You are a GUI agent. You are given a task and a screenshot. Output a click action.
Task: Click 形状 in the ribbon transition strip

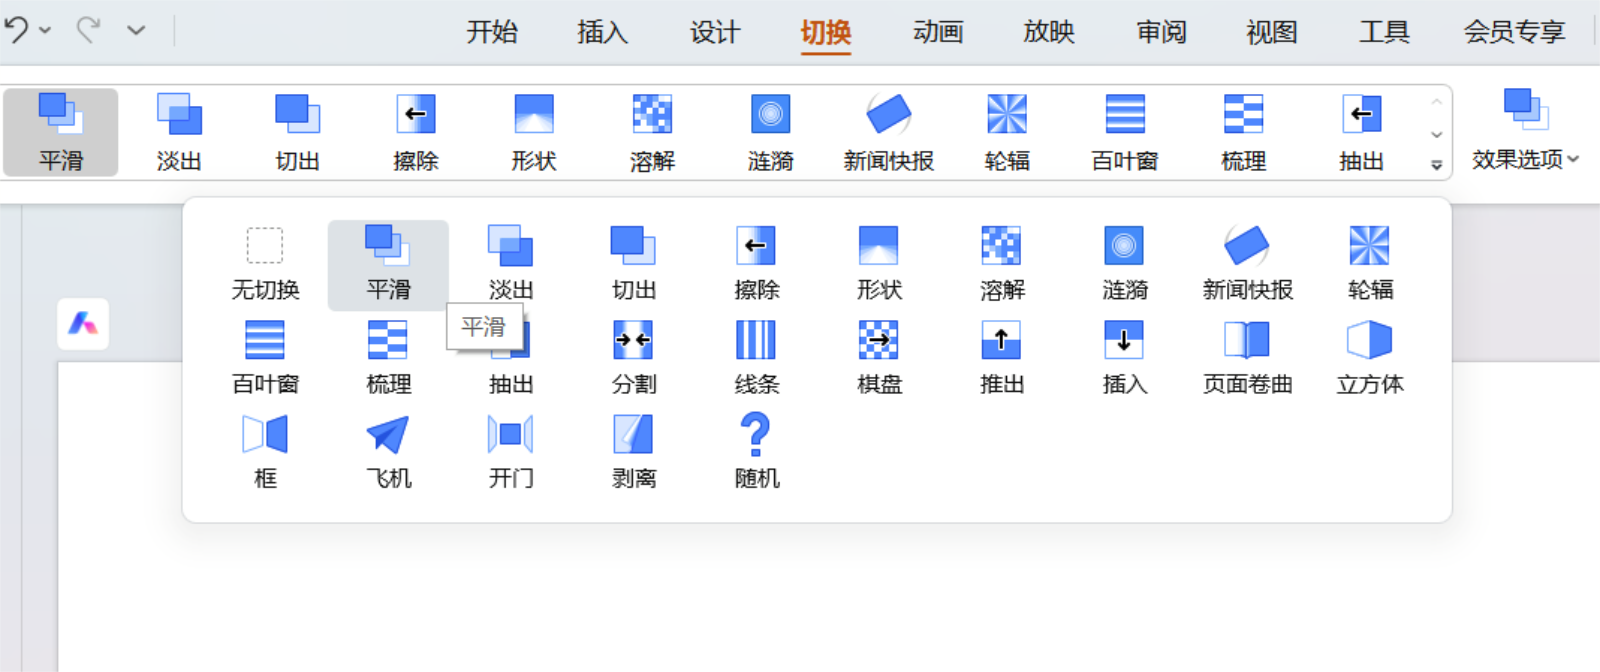point(533,132)
